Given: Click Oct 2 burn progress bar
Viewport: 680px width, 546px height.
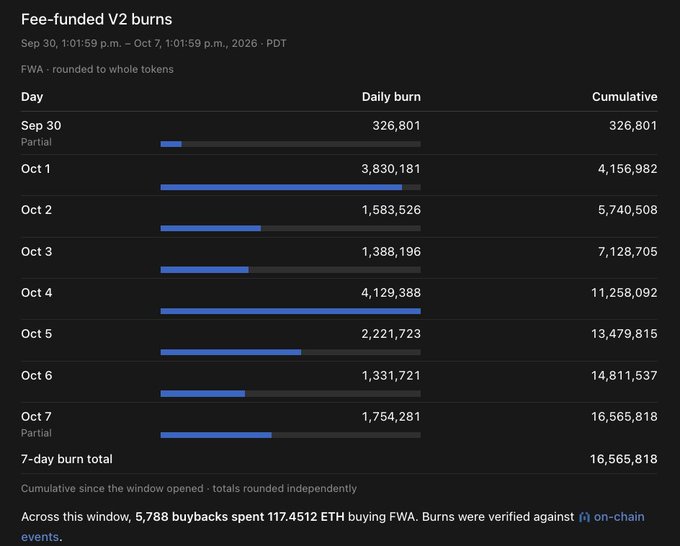Looking at the screenshot, I should [x=291, y=229].
